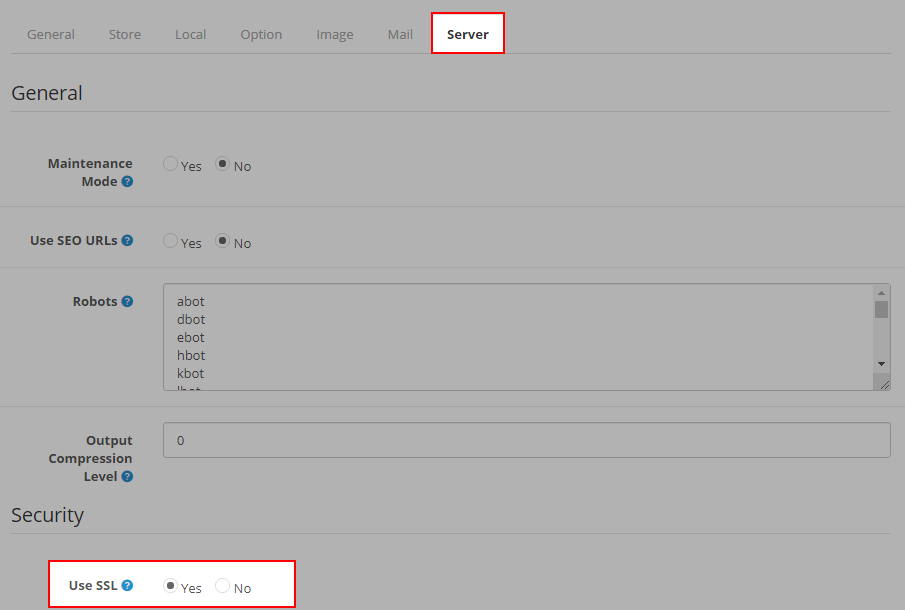Screen dimensions: 905x610
Task: Click the General section heading
Action: click(47, 93)
